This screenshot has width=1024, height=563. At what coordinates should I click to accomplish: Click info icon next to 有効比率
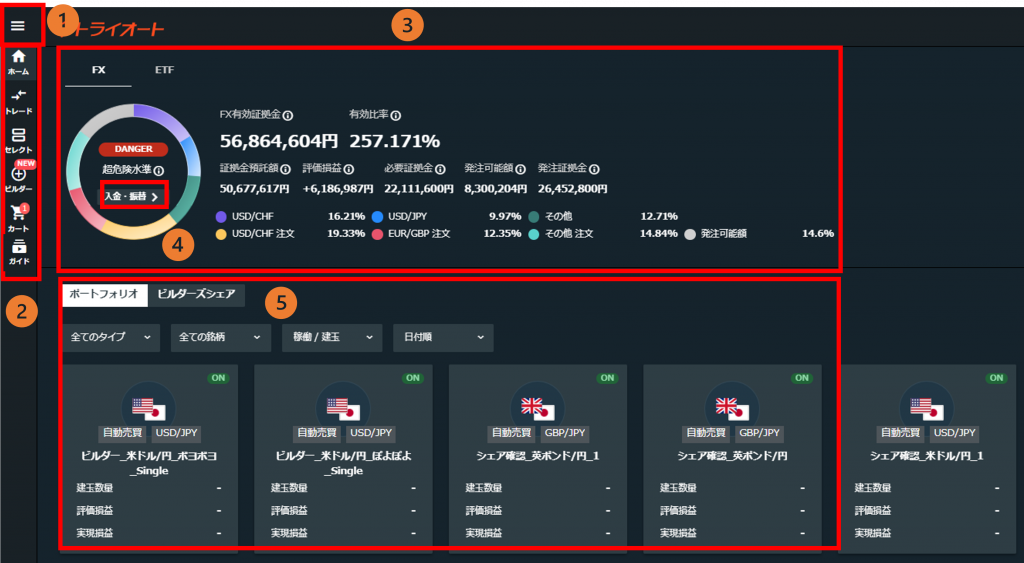pos(396,116)
